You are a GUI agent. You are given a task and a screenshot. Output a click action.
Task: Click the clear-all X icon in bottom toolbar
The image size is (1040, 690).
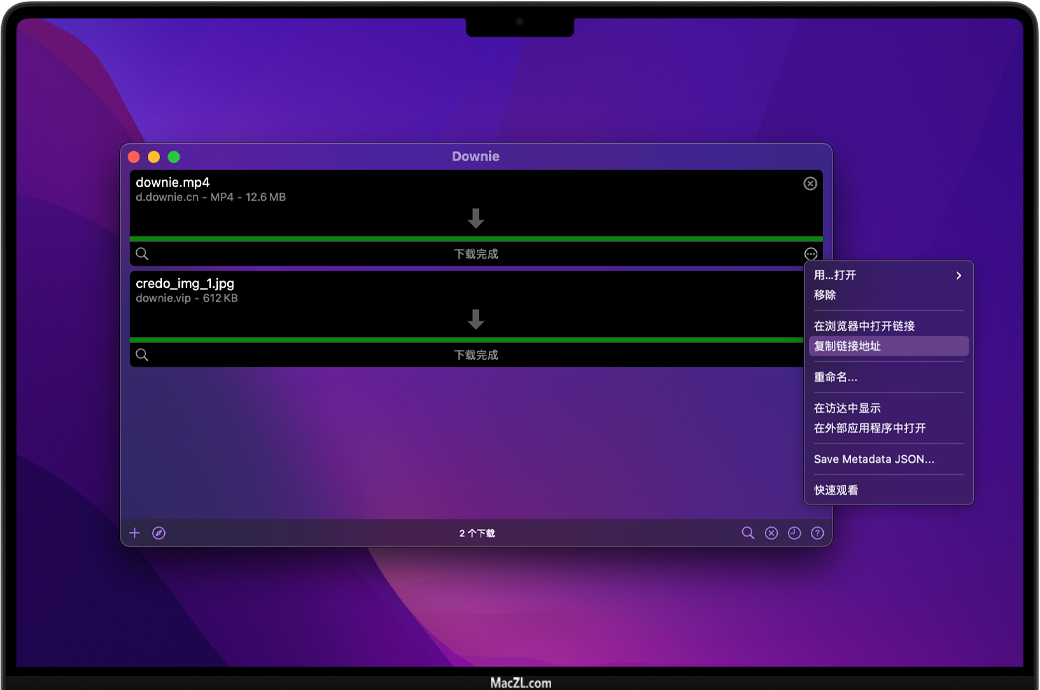pos(771,533)
